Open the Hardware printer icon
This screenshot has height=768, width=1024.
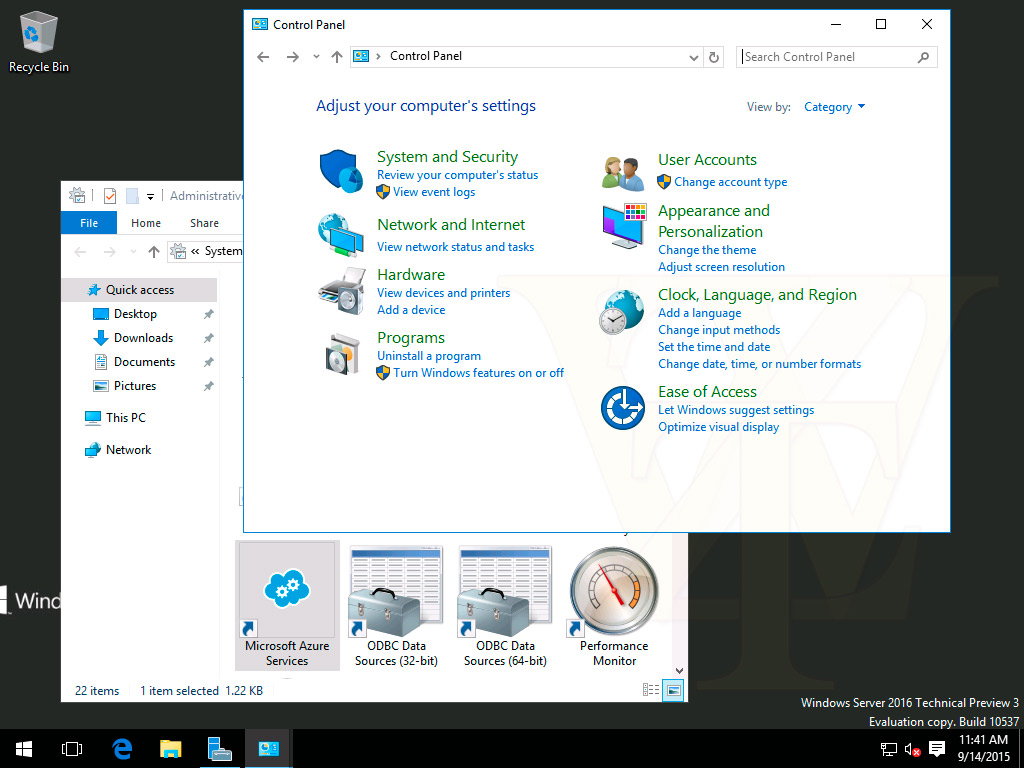[x=341, y=291]
